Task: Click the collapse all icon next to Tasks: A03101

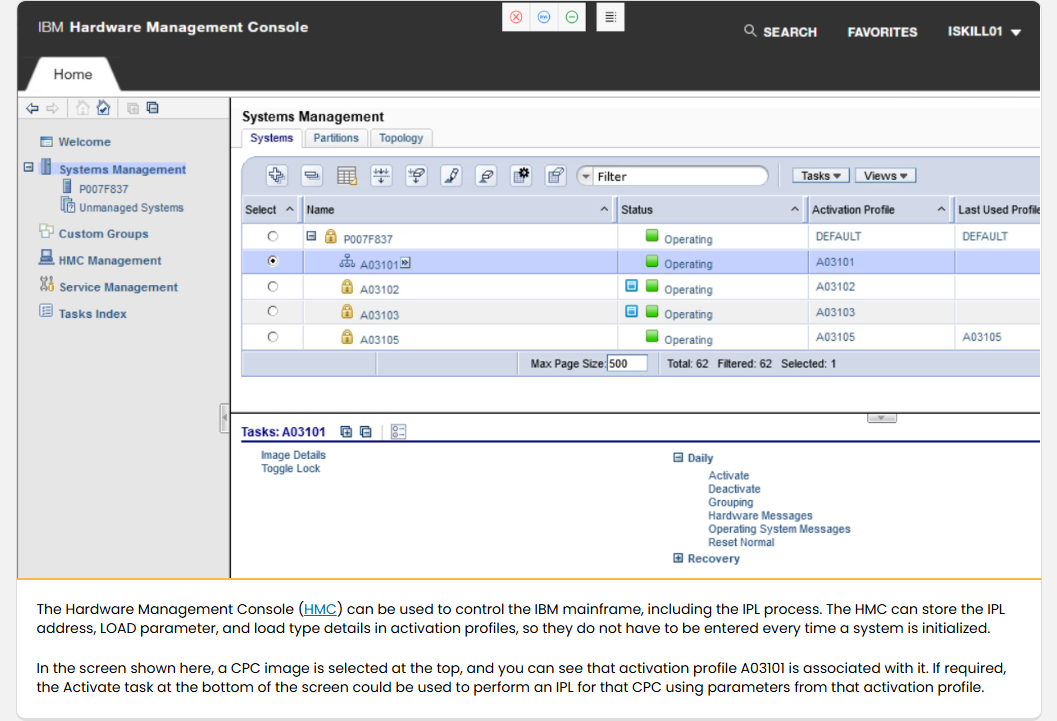Action: [x=366, y=432]
